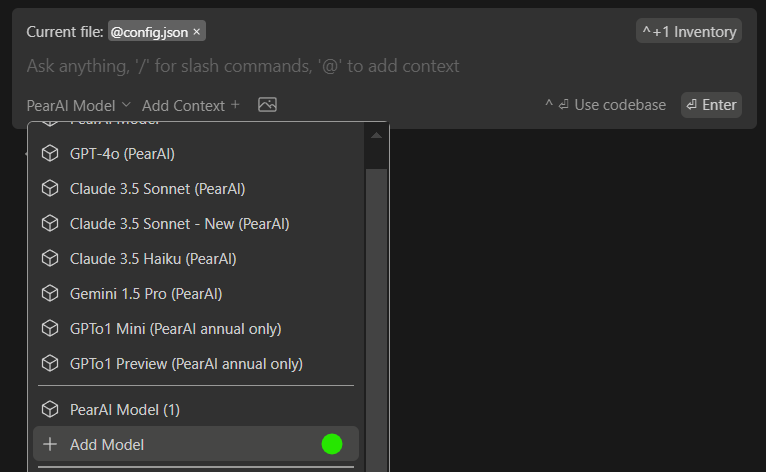Click Use codebase option
The width and height of the screenshot is (766, 472).
(605, 105)
